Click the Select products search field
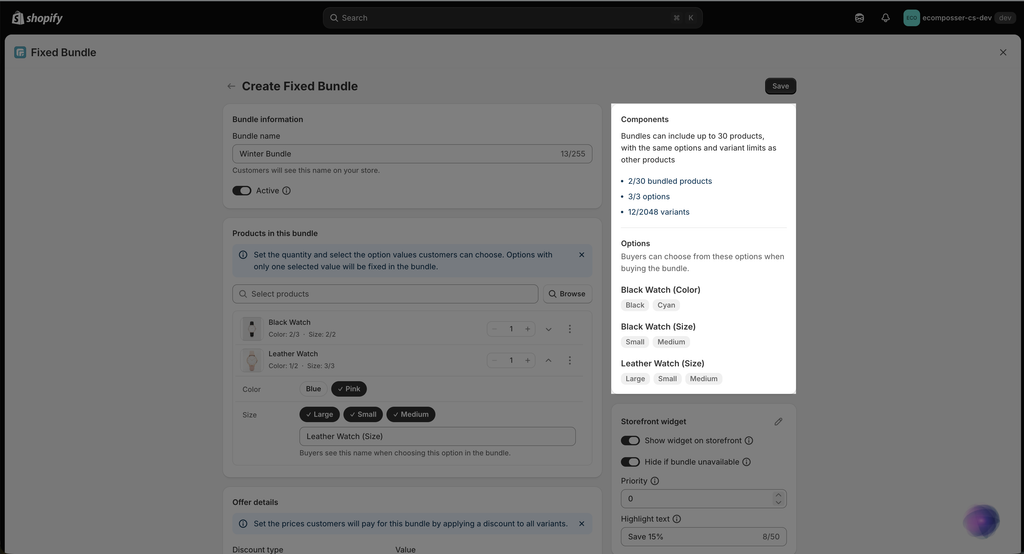The image size is (1024, 554). pos(385,294)
